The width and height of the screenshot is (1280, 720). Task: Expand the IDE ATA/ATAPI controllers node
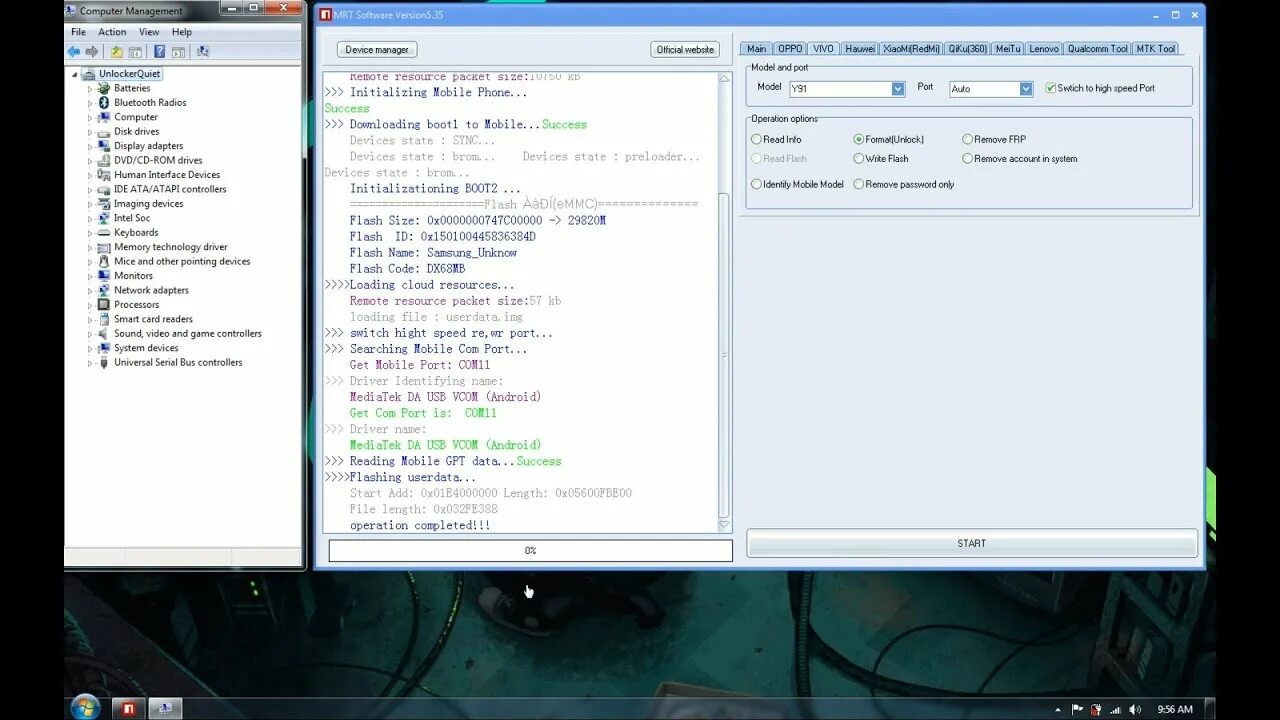tap(90, 189)
